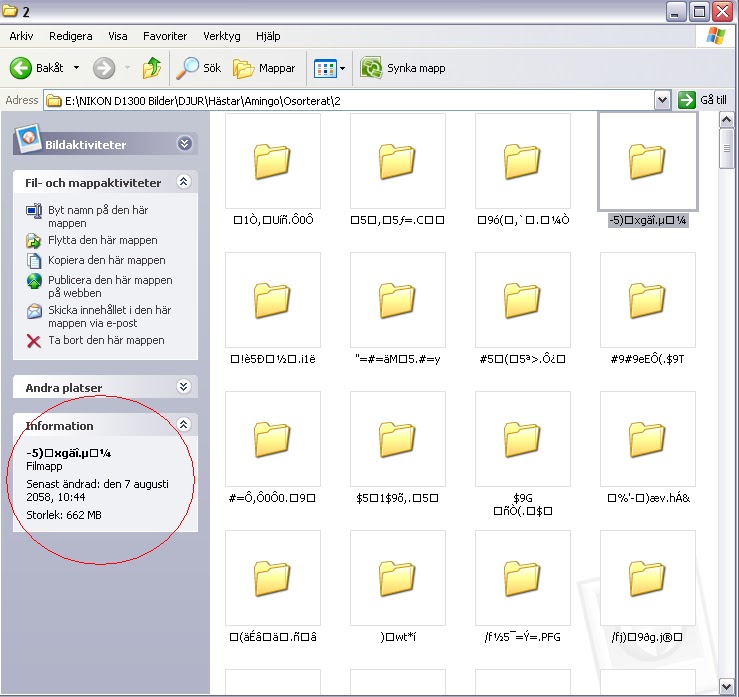Open the address bar path dropdown
The width and height of the screenshot is (739, 697).
click(662, 100)
